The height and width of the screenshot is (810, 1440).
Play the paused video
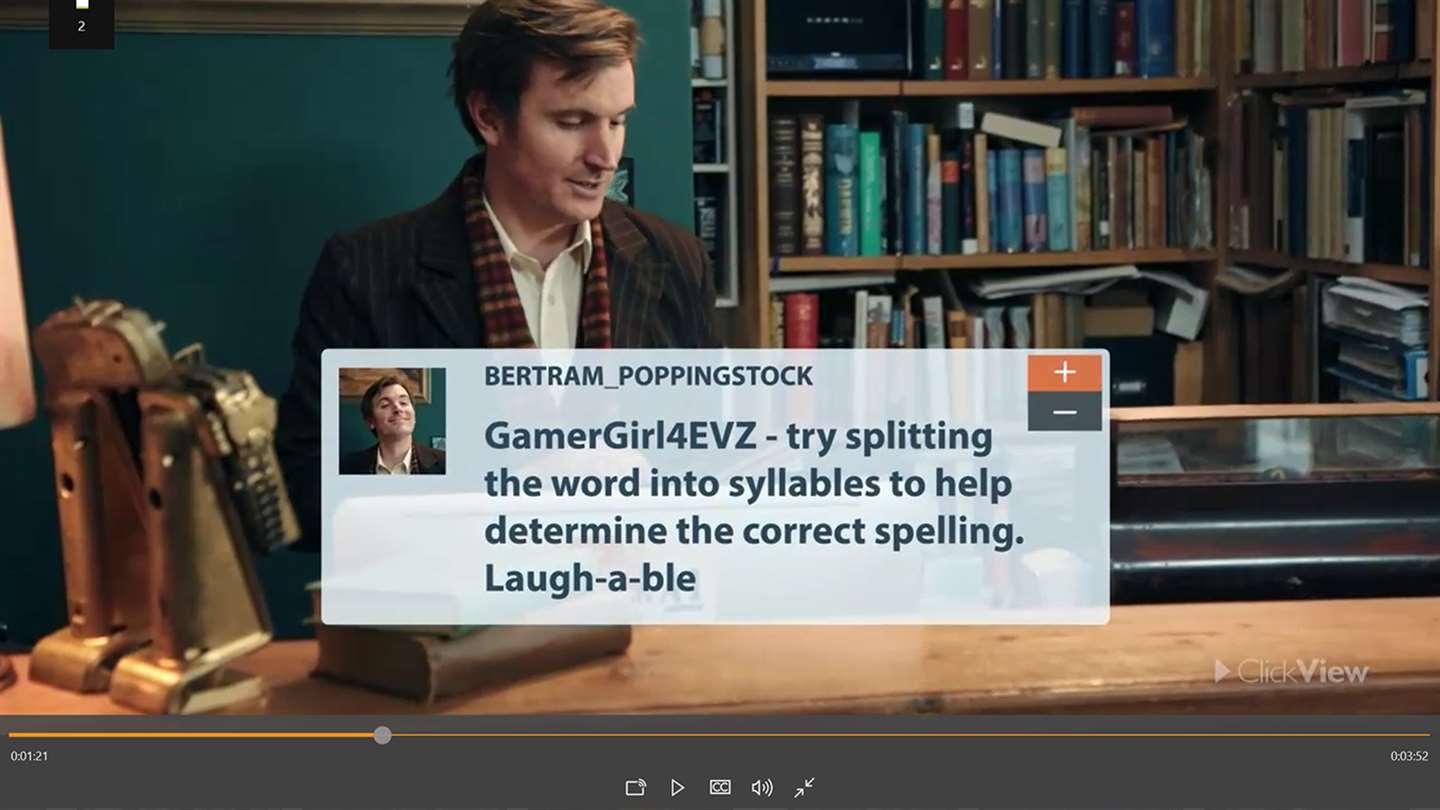coord(678,787)
